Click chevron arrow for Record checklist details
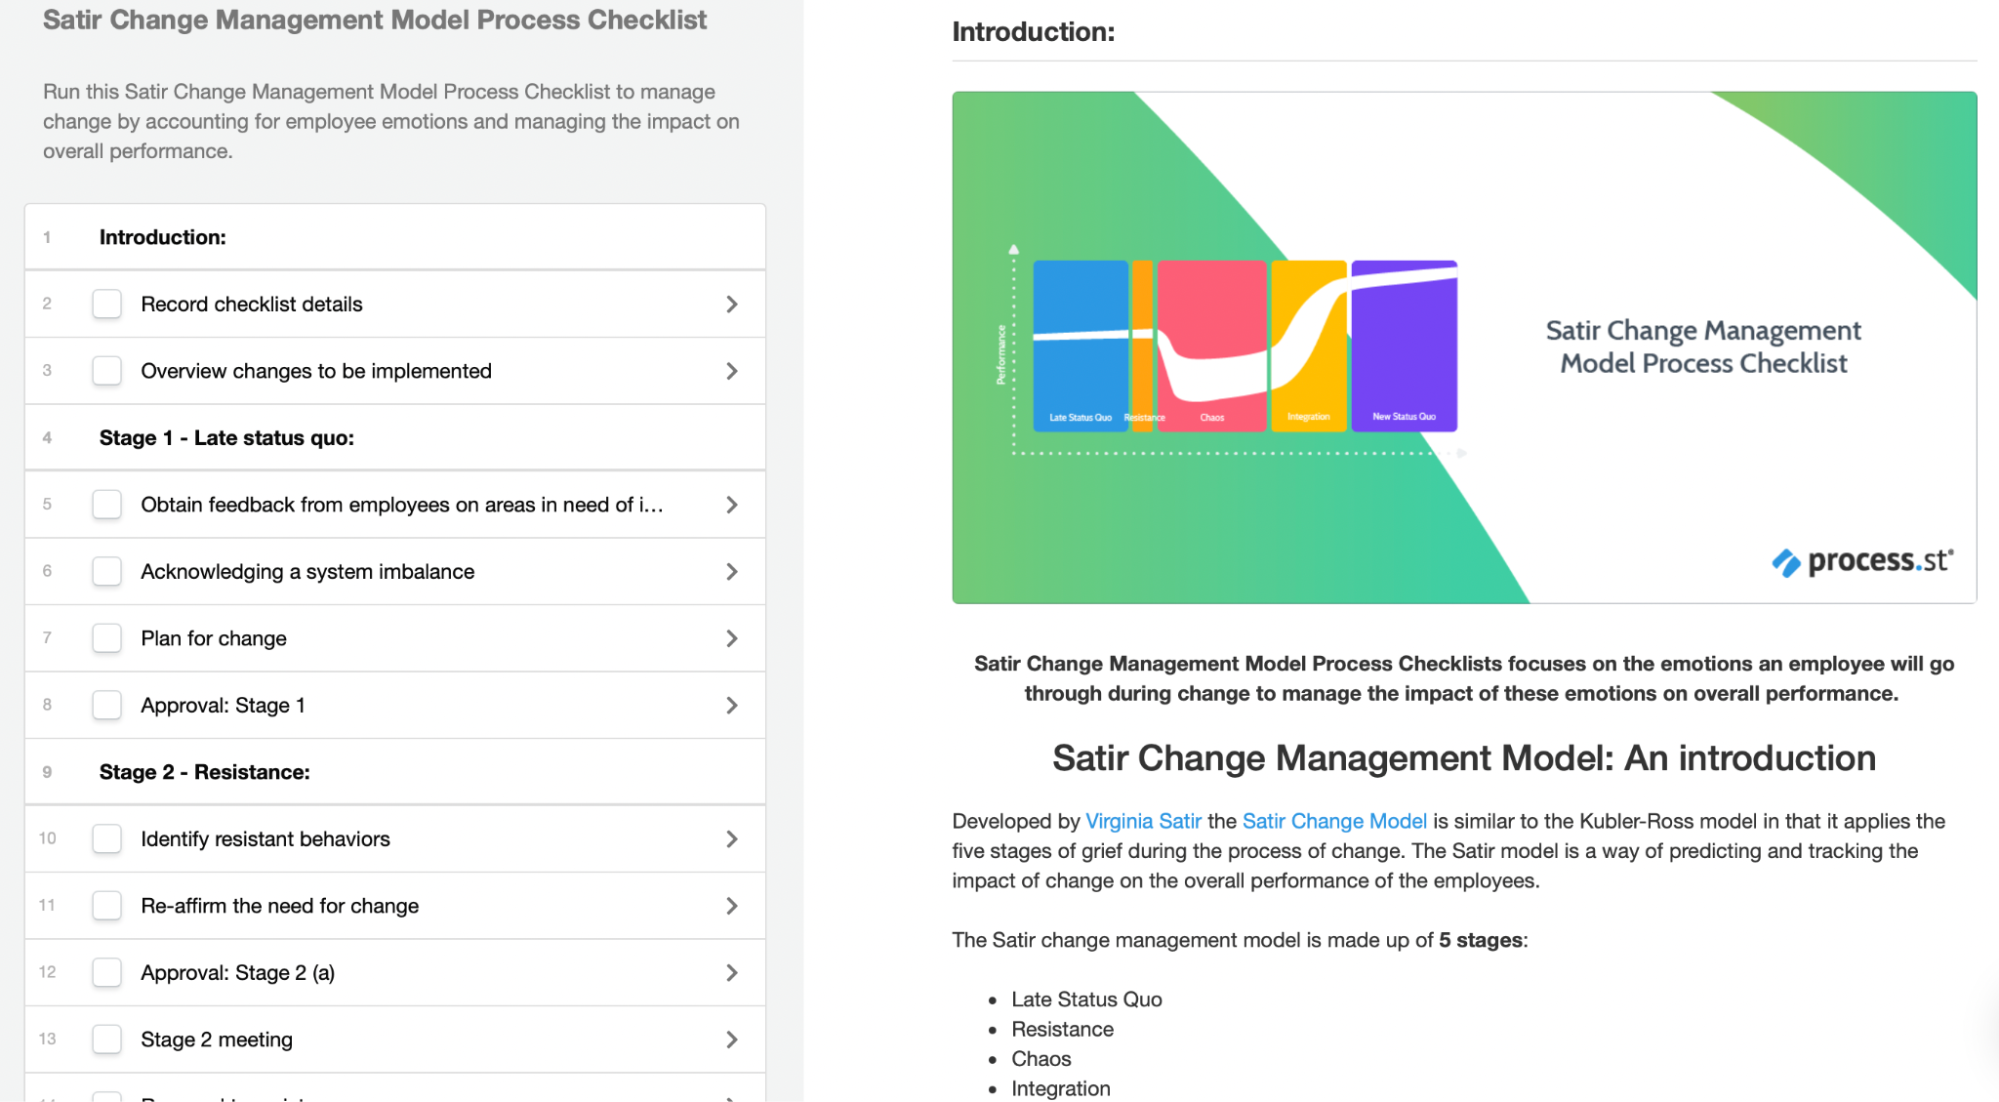 pyautogui.click(x=732, y=304)
